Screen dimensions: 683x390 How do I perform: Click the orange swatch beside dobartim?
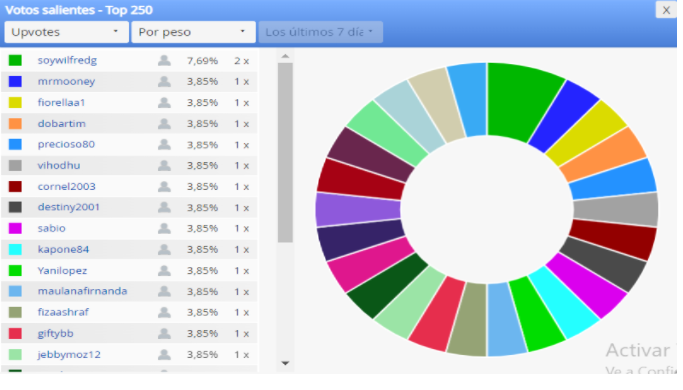click(15, 123)
